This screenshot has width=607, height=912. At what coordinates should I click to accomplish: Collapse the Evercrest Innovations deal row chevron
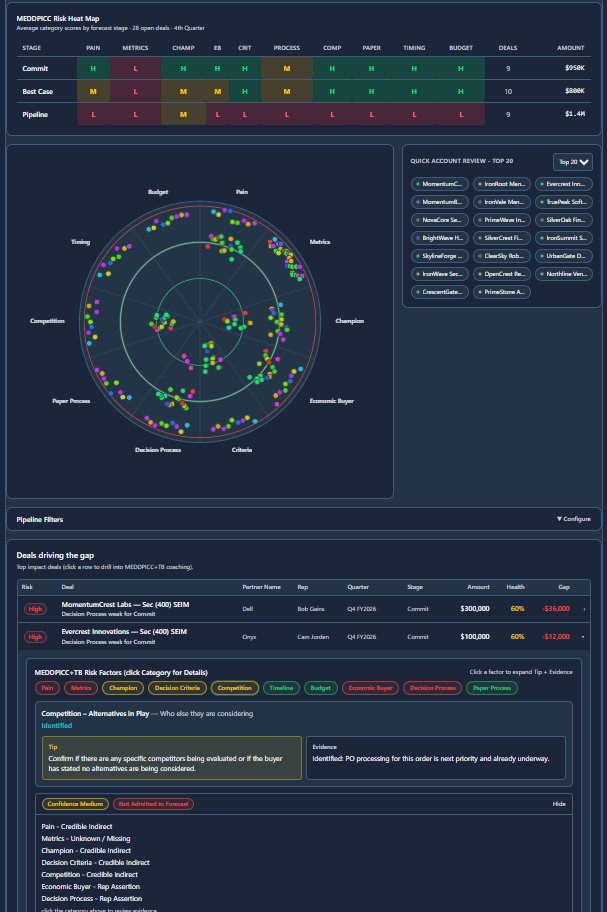(585, 636)
